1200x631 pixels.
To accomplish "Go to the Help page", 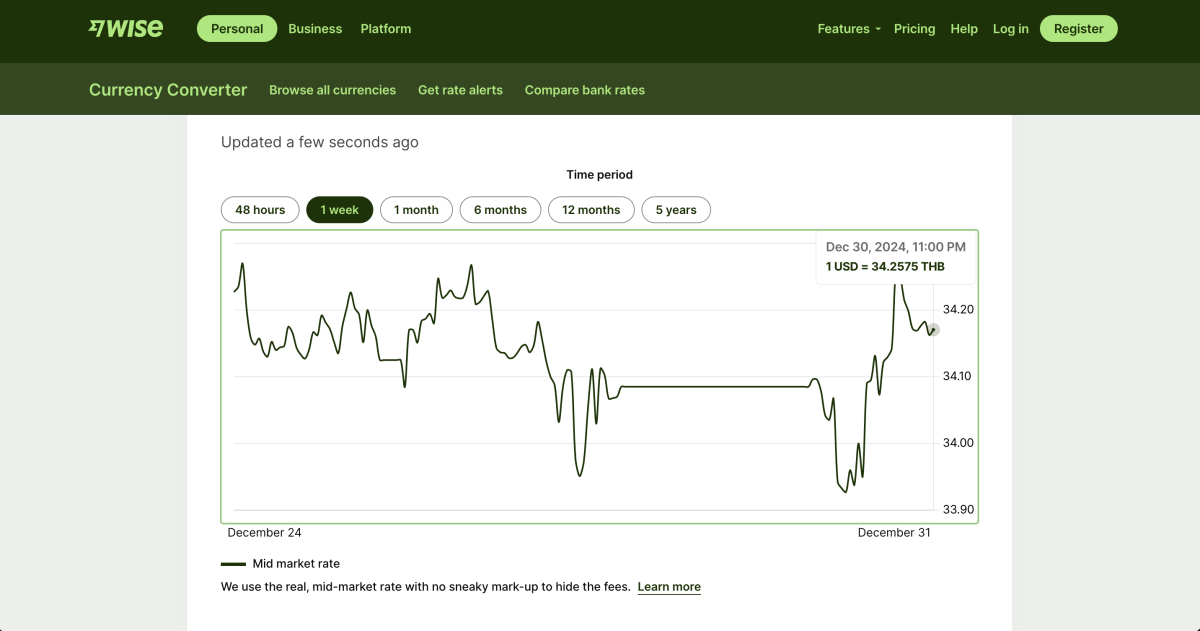I will coord(964,29).
